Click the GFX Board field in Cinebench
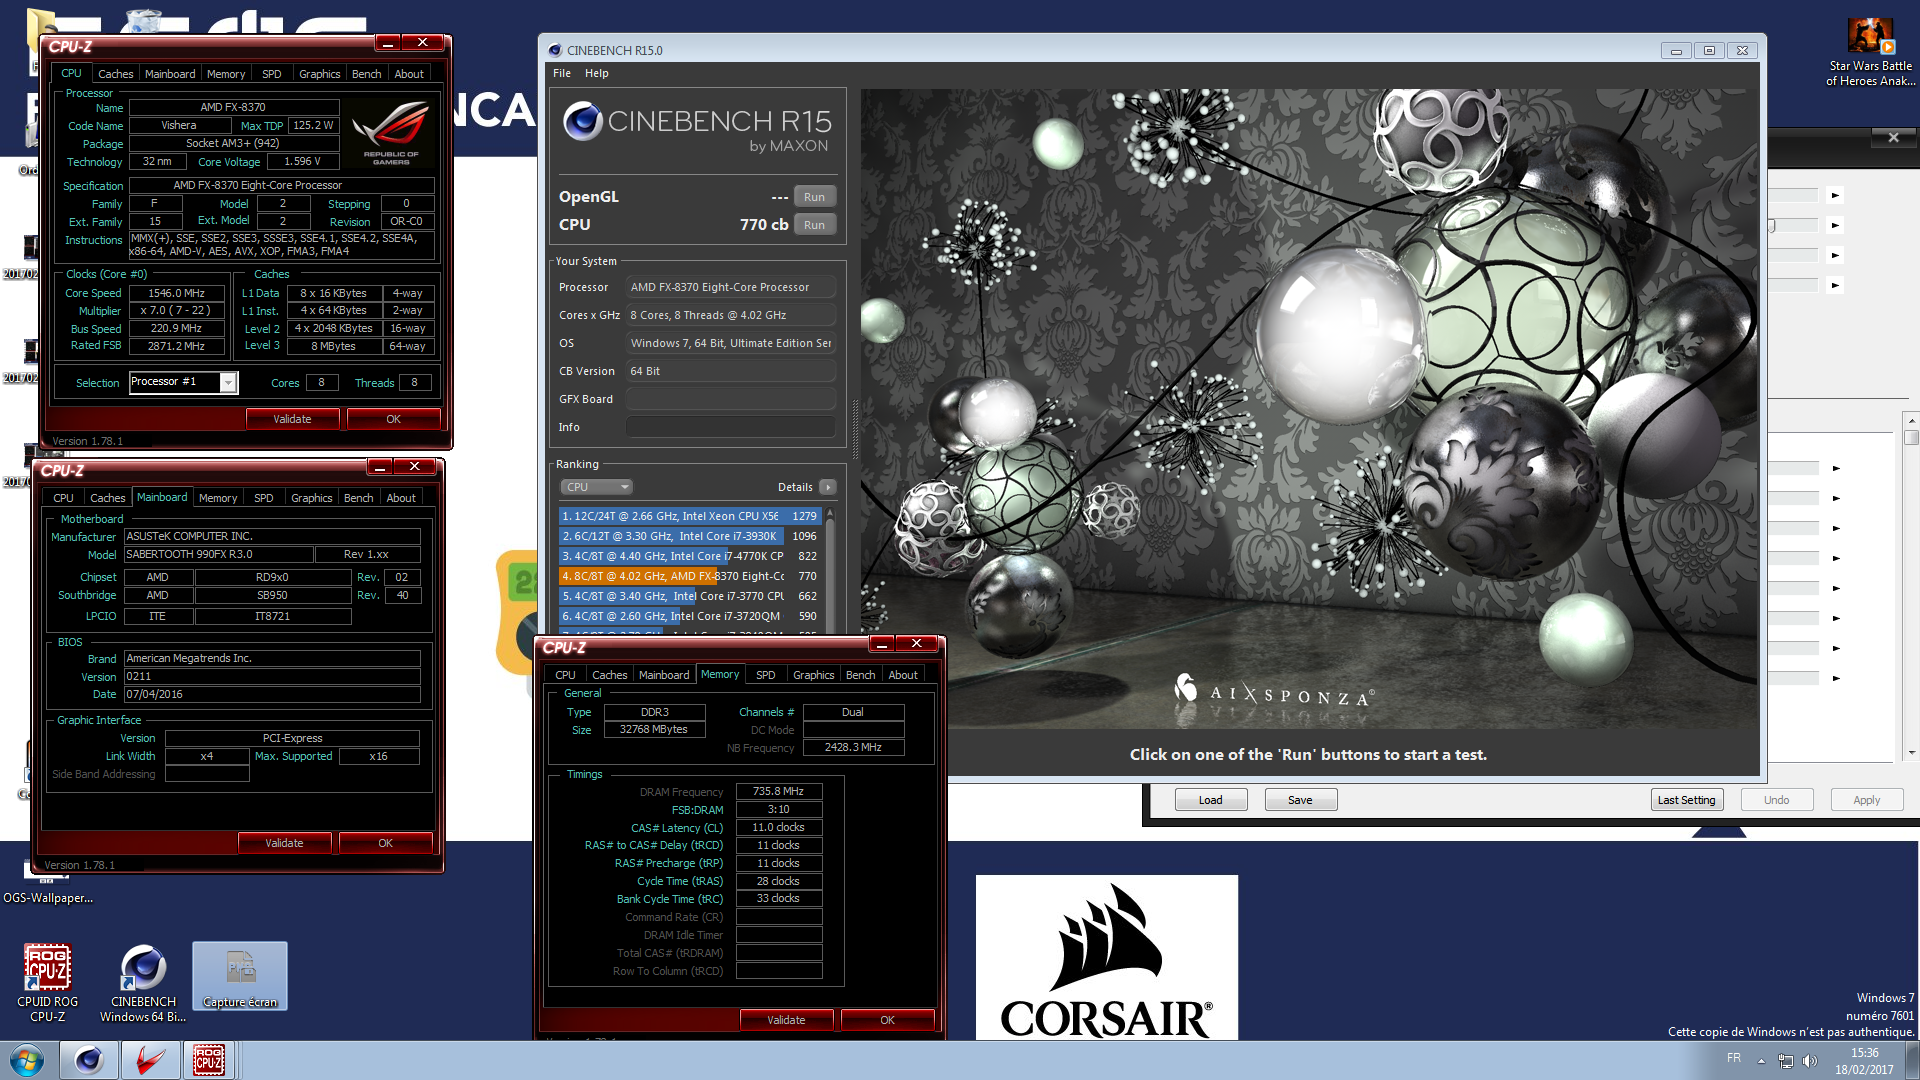This screenshot has width=1920, height=1080. (731, 399)
